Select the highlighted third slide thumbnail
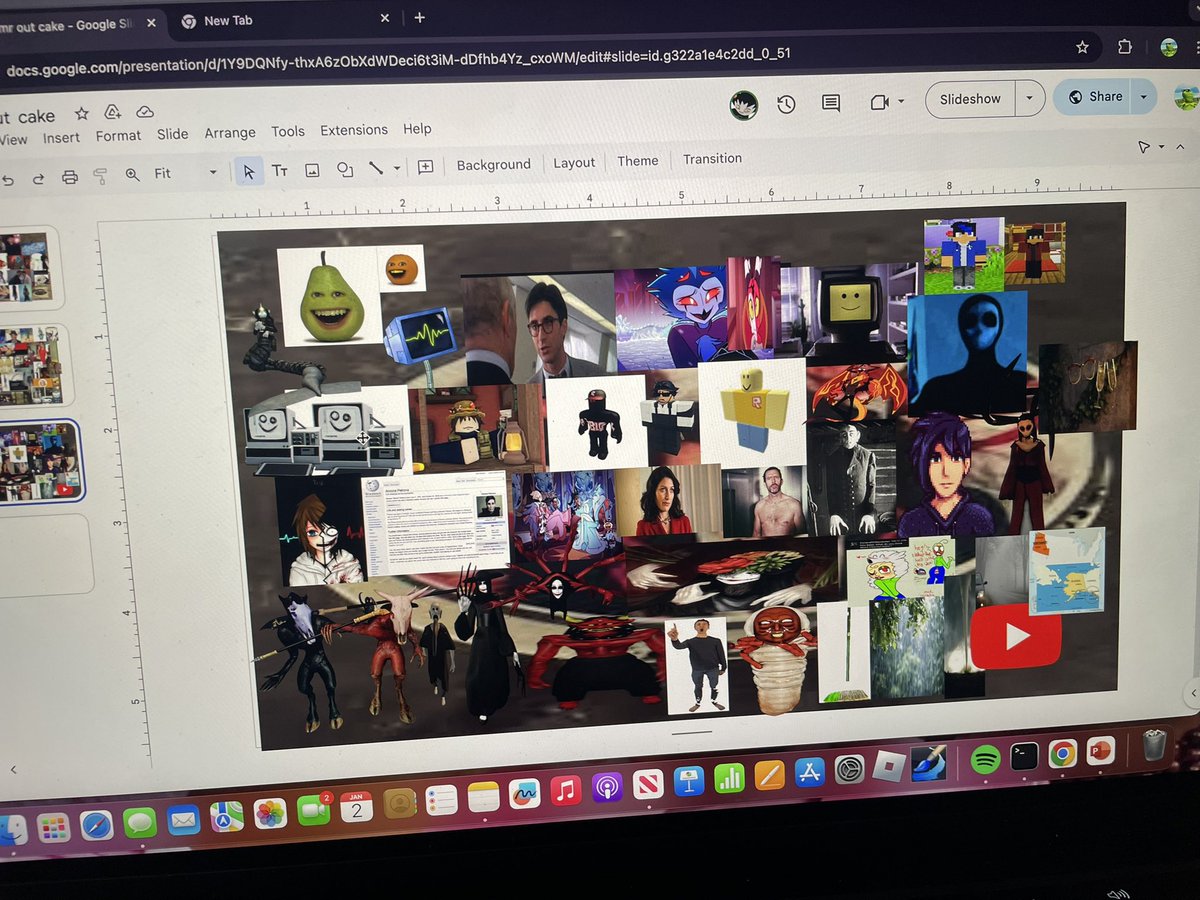 point(39,462)
